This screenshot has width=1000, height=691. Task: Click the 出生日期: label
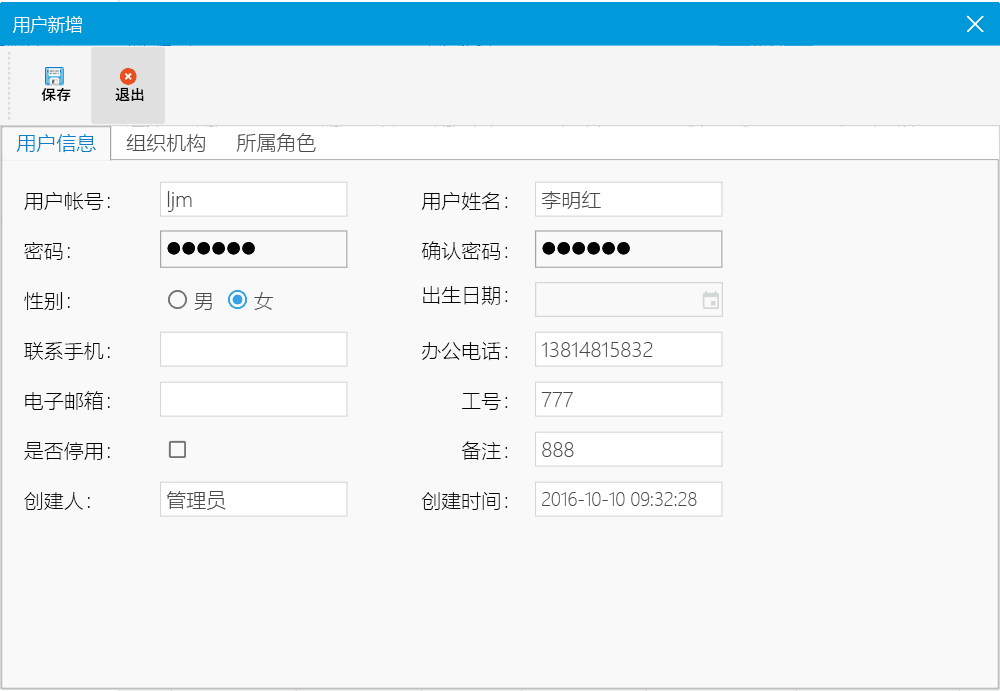pyautogui.click(x=466, y=295)
